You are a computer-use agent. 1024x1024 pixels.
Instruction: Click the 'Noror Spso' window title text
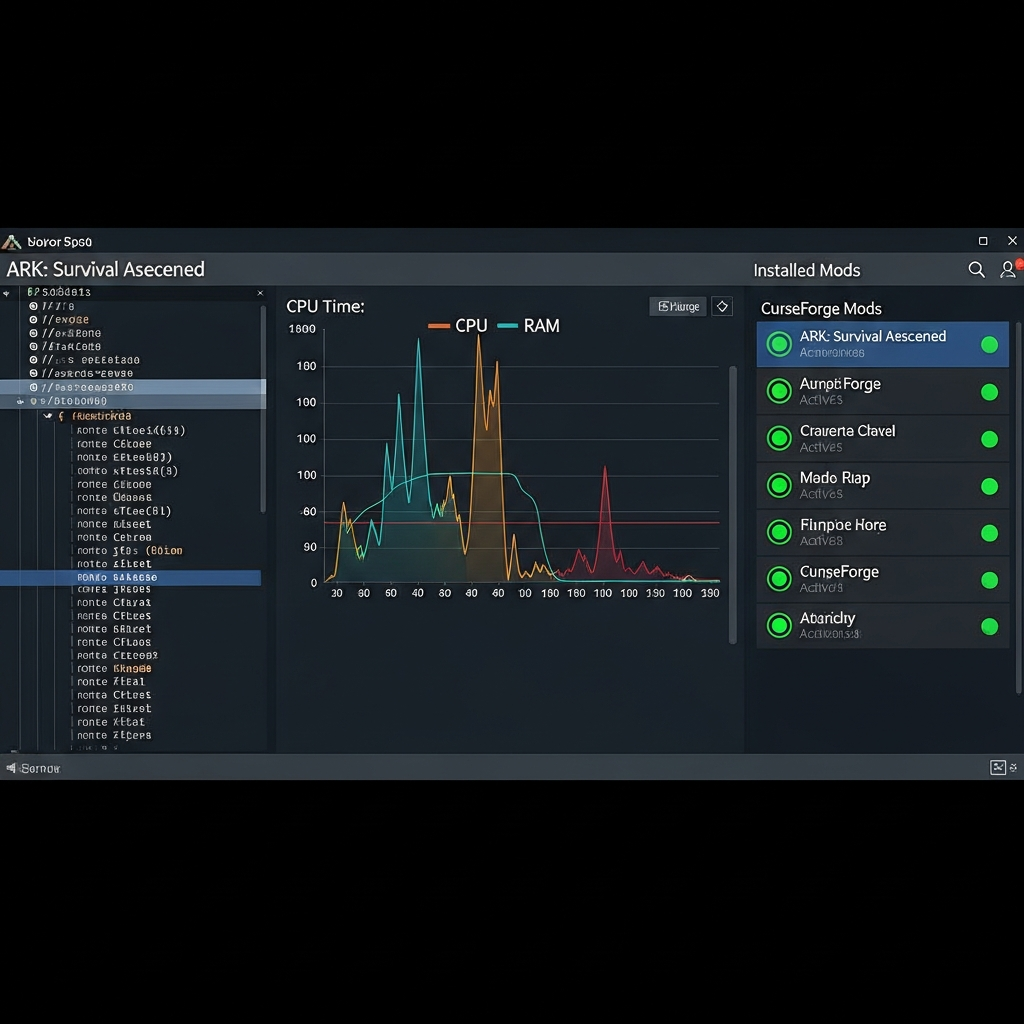(x=59, y=242)
